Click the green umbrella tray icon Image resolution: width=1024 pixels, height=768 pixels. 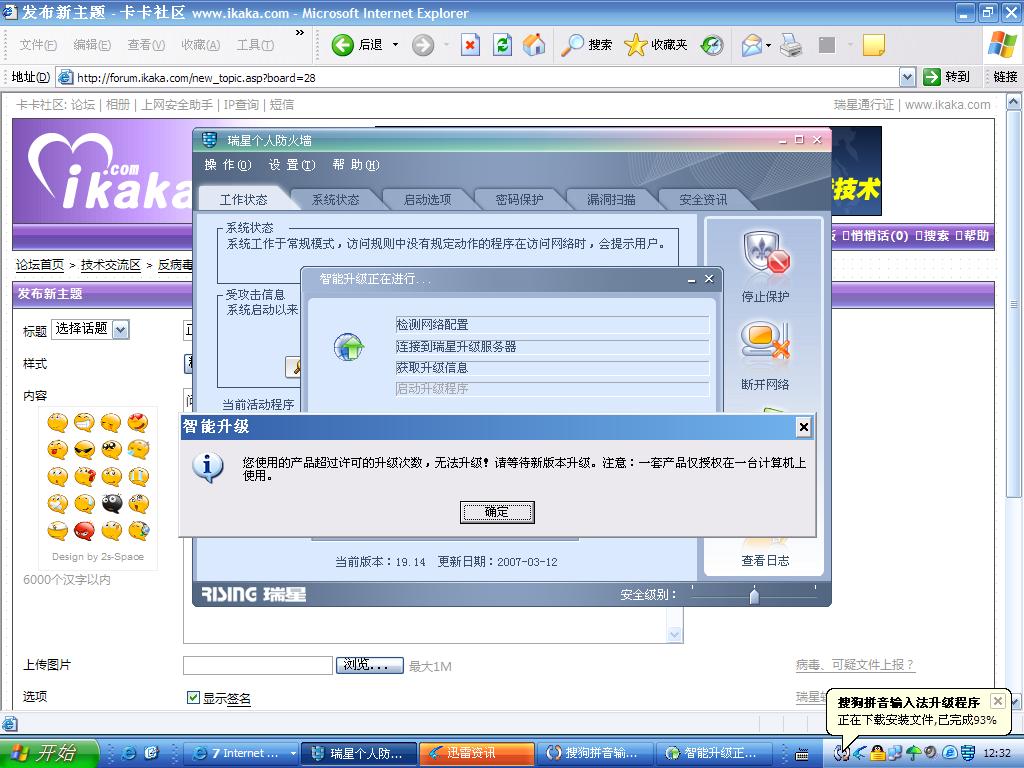[x=913, y=753]
